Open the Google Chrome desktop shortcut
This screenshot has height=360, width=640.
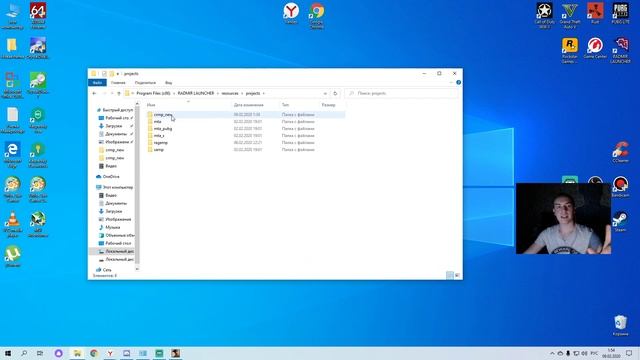316,15
